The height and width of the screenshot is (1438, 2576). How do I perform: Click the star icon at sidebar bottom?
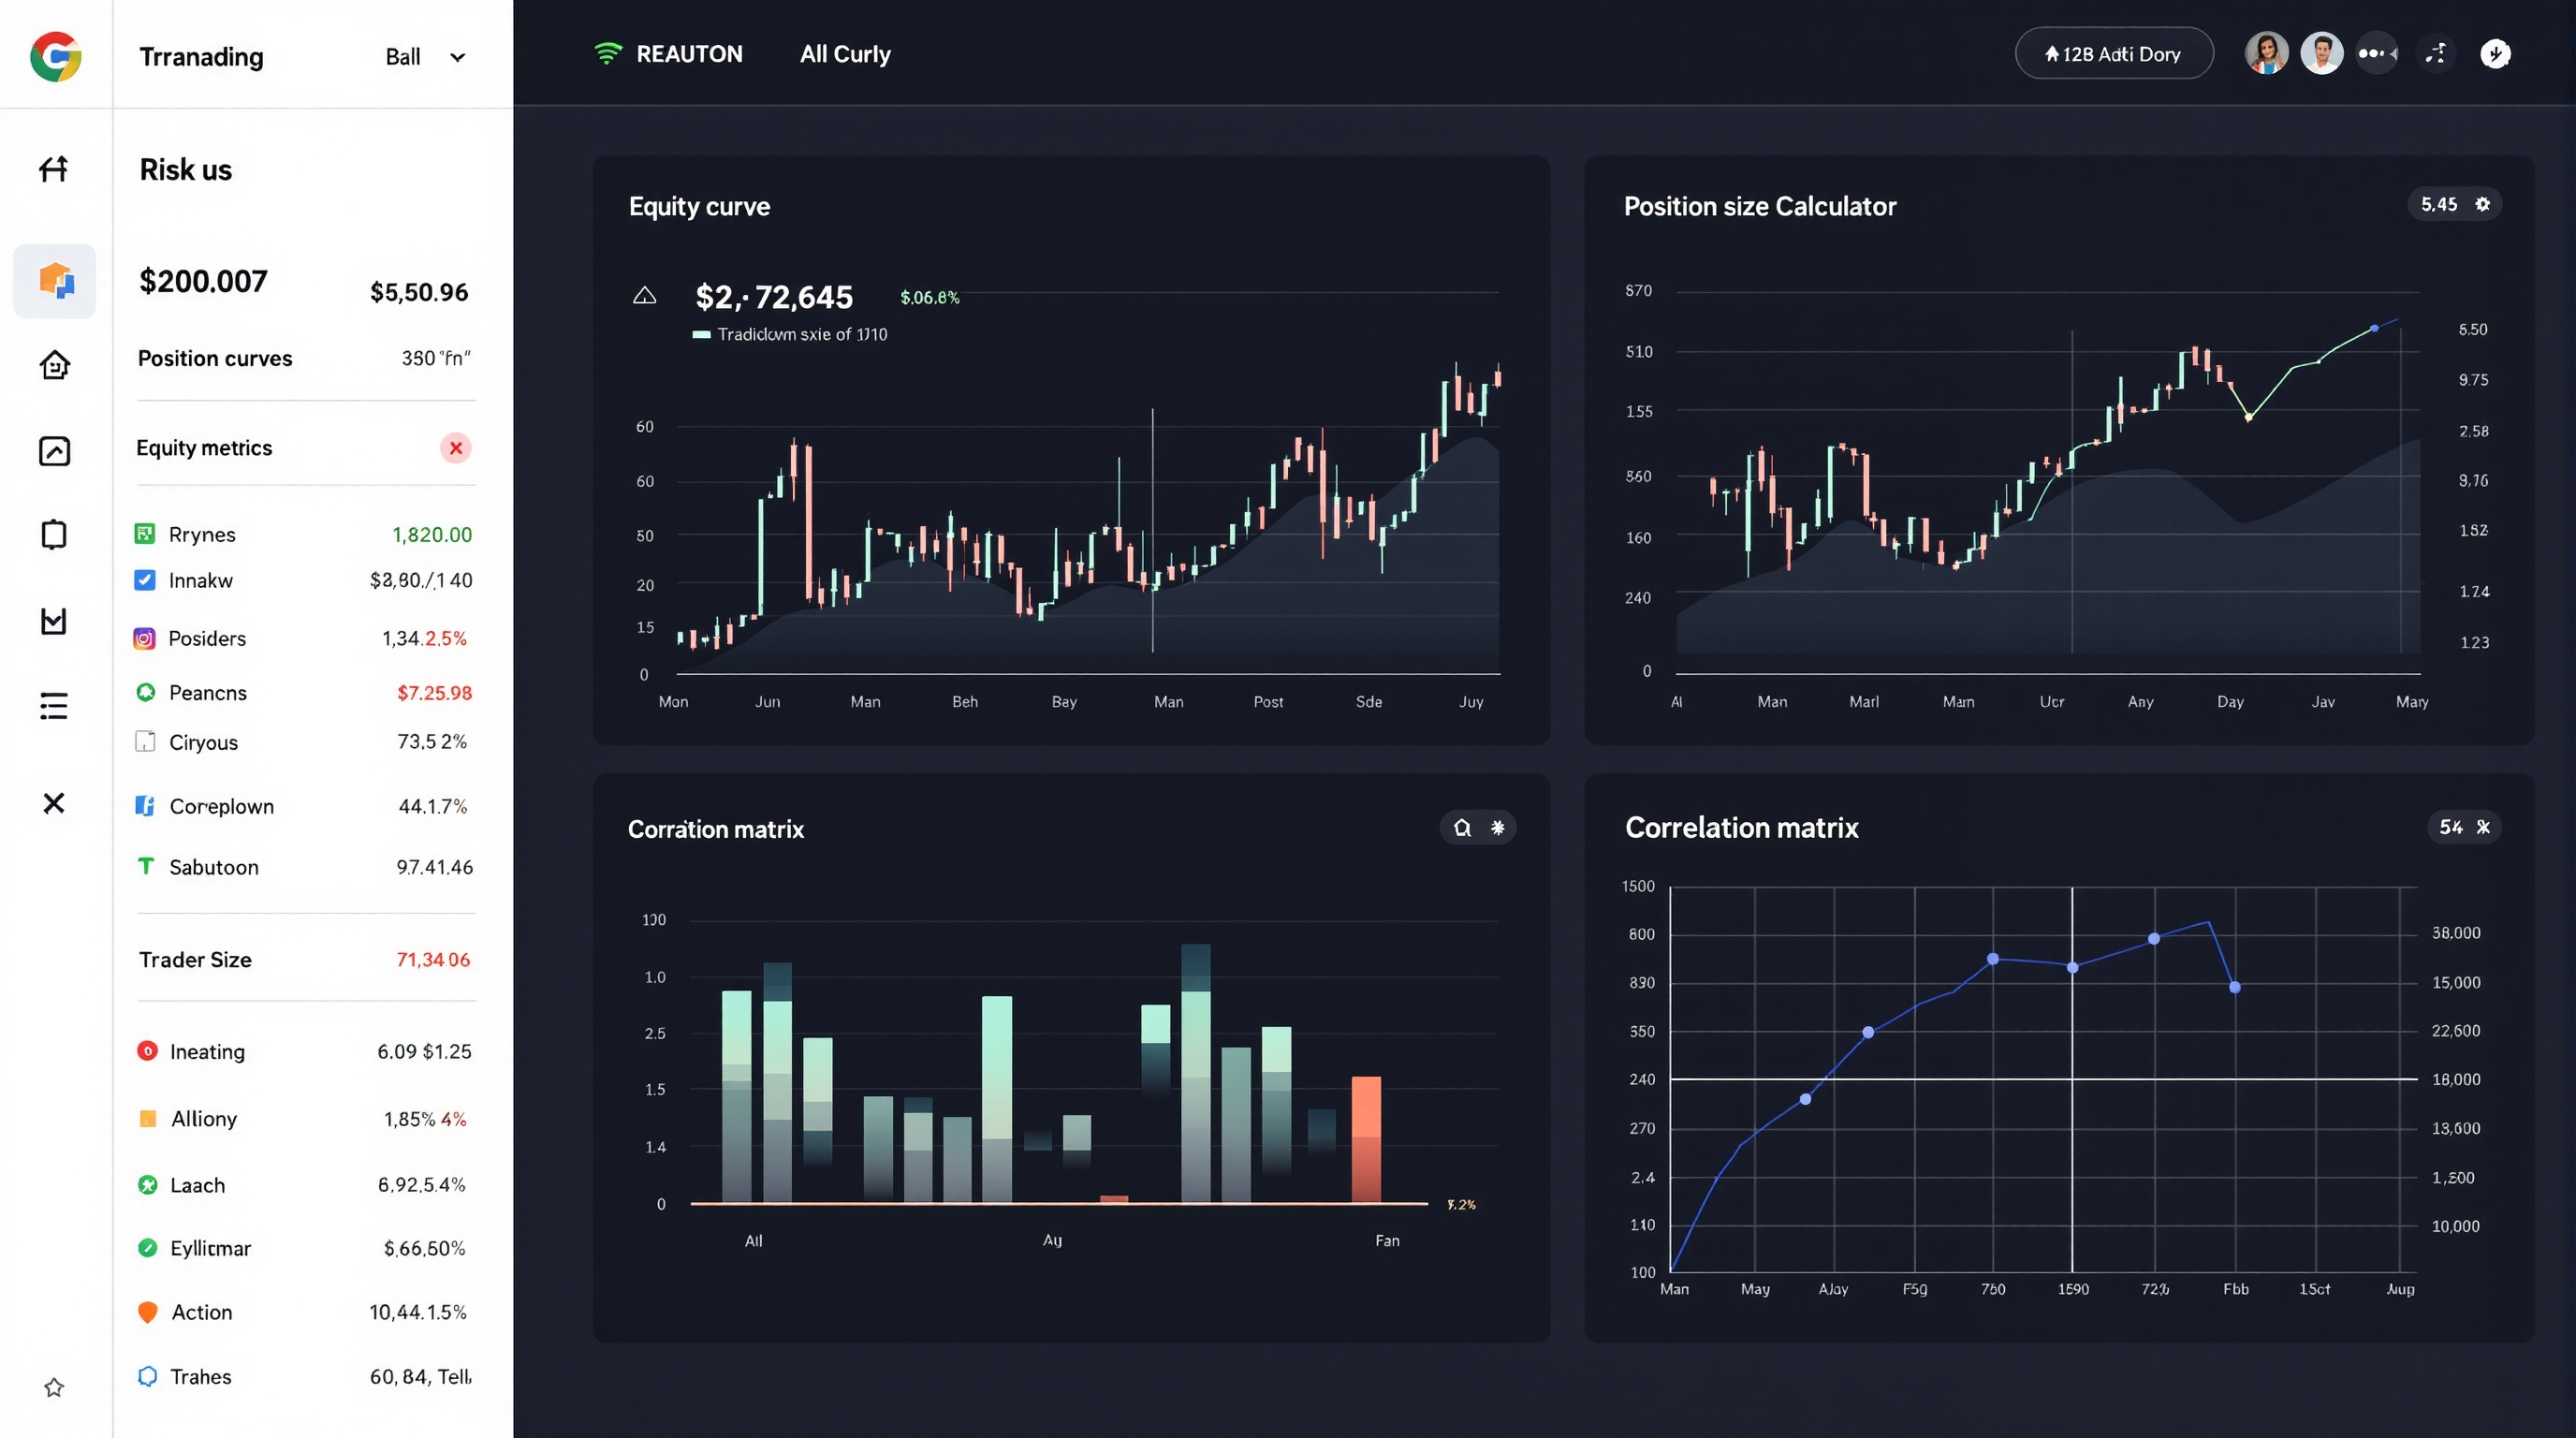pyautogui.click(x=54, y=1387)
